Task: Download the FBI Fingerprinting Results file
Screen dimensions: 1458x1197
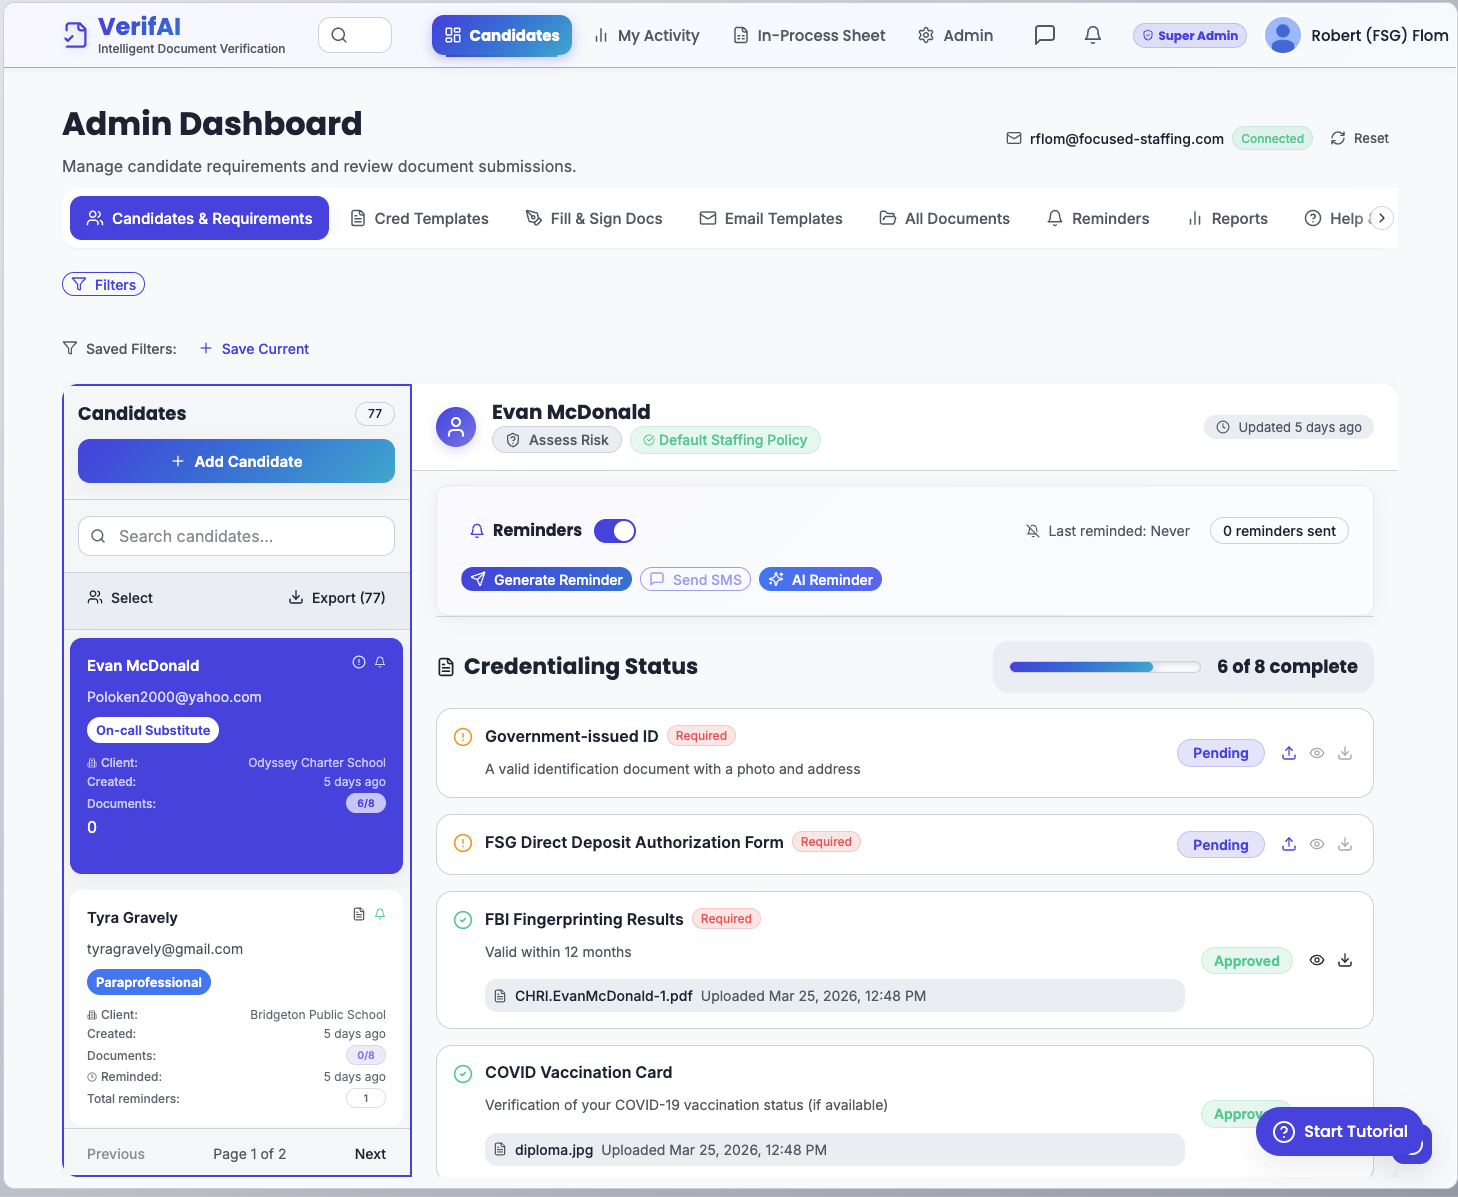Action: [x=1345, y=960]
